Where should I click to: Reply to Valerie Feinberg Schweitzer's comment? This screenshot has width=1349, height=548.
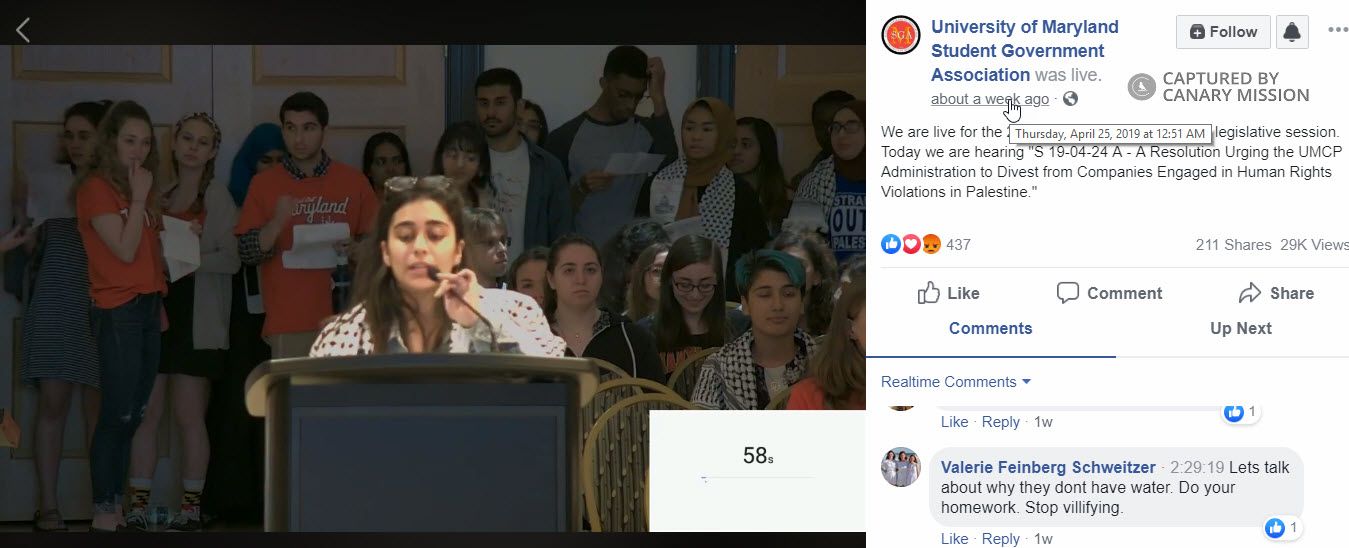pyautogui.click(x=1000, y=539)
